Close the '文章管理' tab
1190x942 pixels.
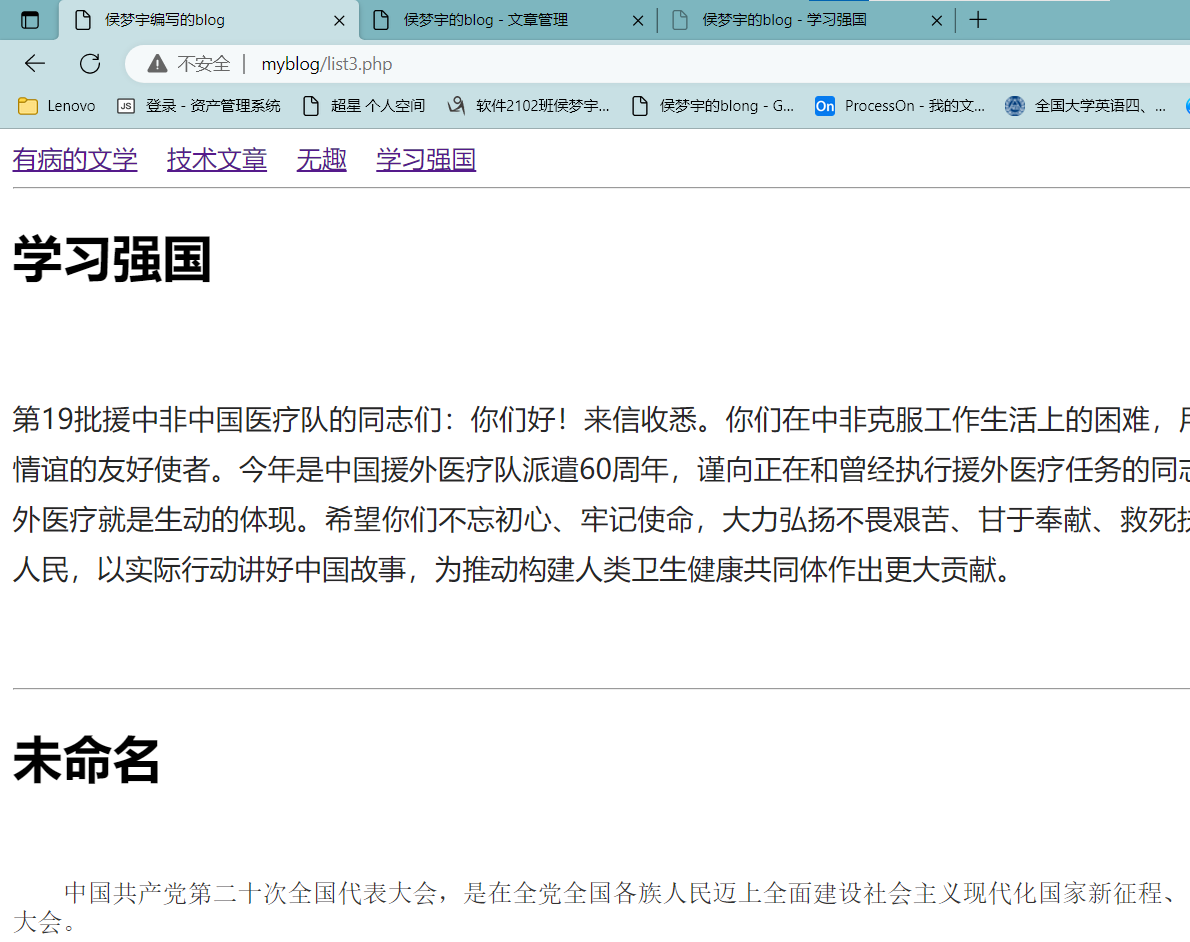[637, 19]
